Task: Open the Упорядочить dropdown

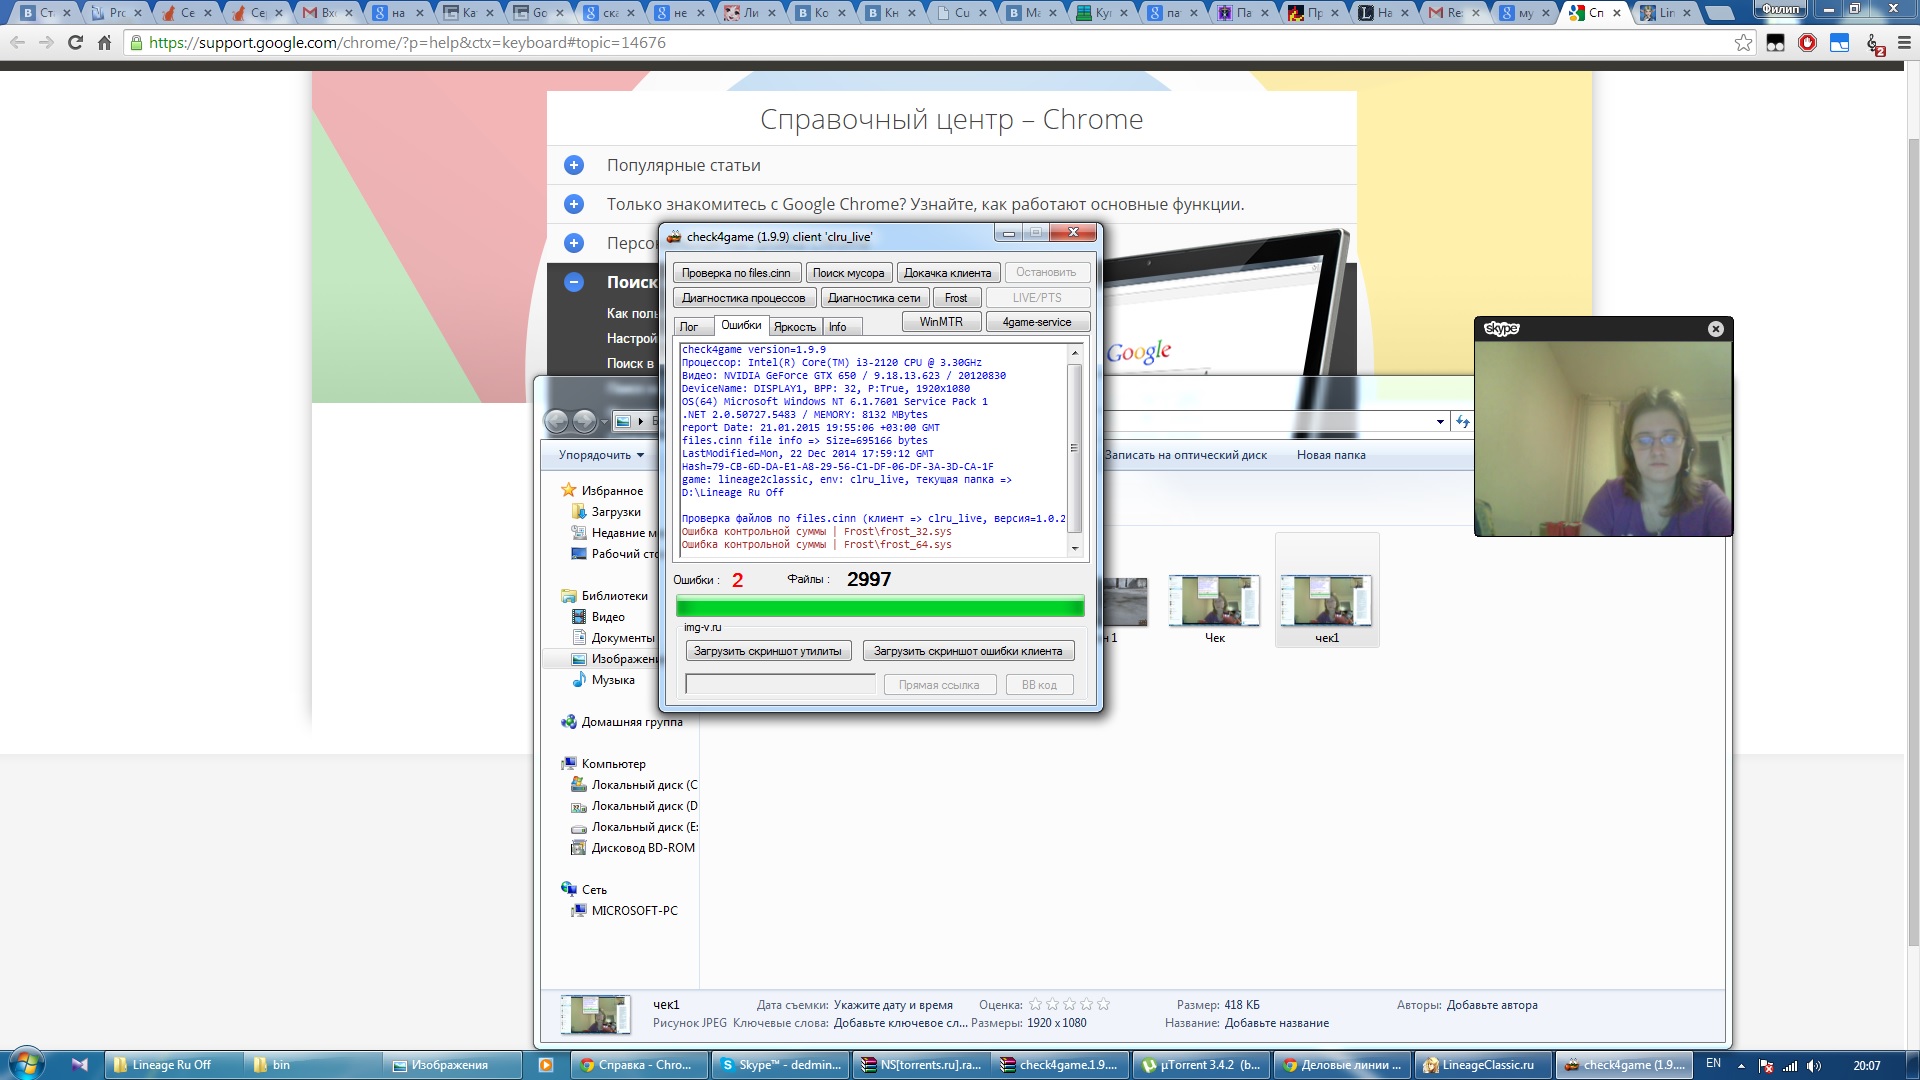Action: [601, 455]
